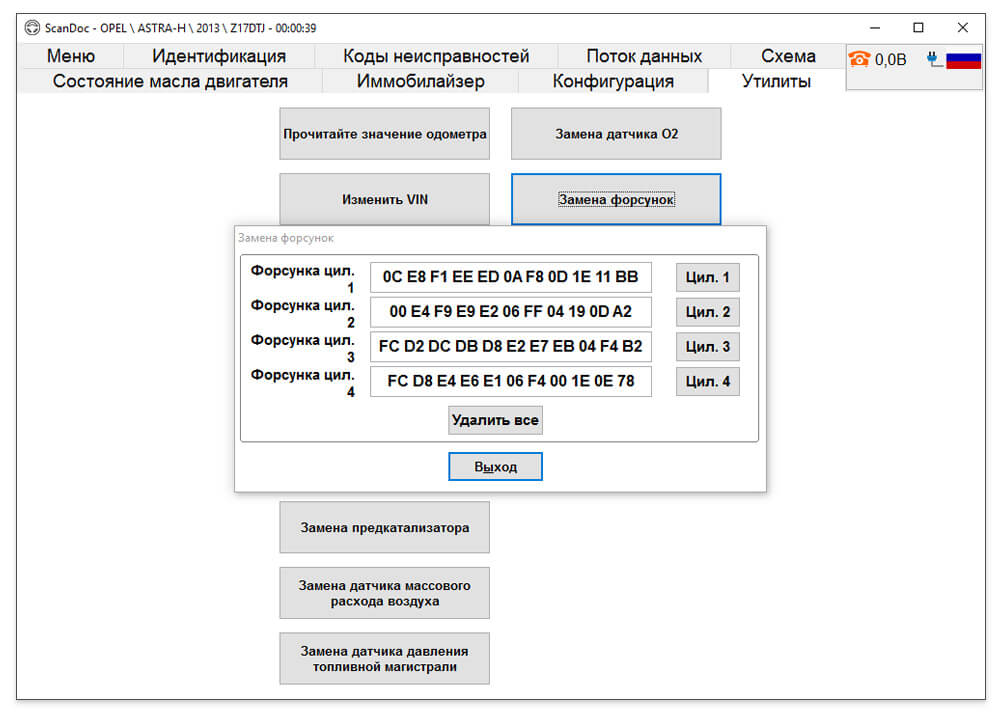Click the Выход button to close dialog
This screenshot has height=715, width=1000.
(495, 466)
